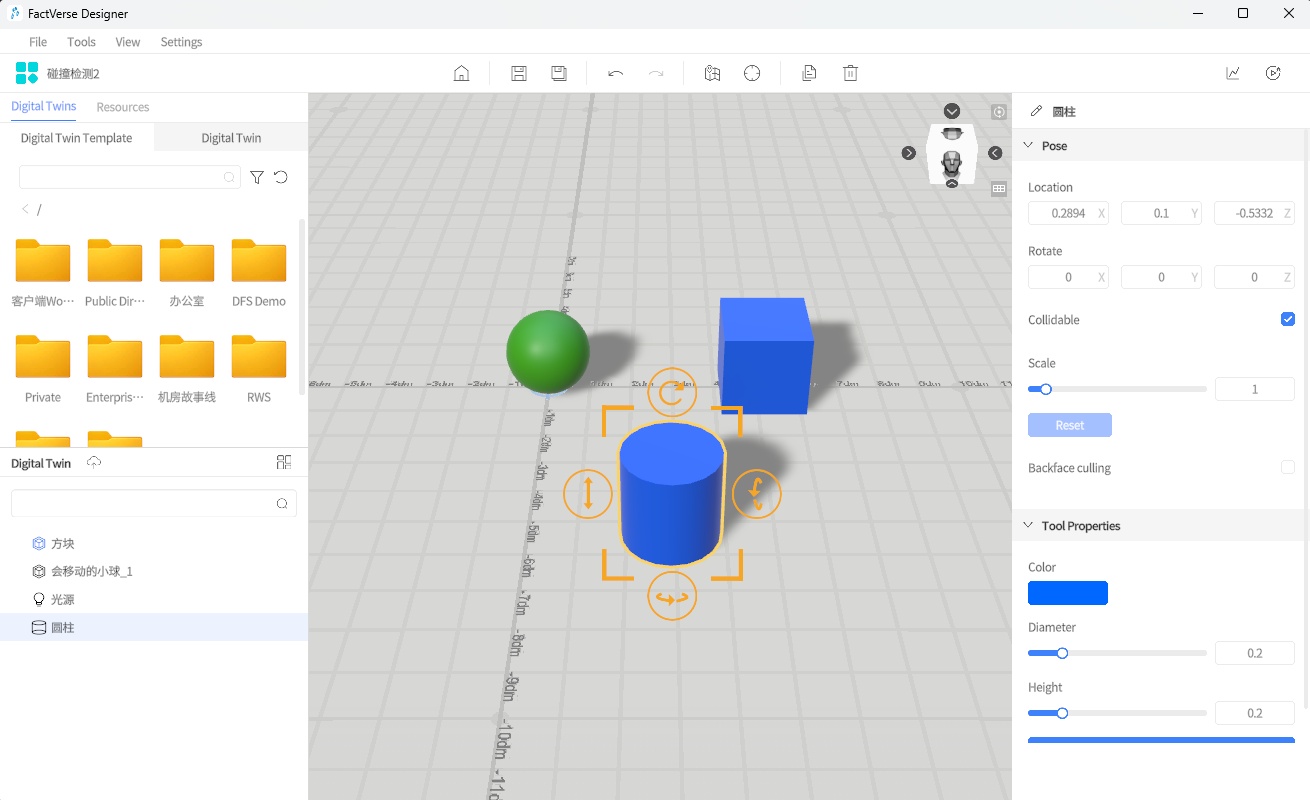Open the blue Color swatch
The image size is (1310, 800).
pyautogui.click(x=1067, y=592)
